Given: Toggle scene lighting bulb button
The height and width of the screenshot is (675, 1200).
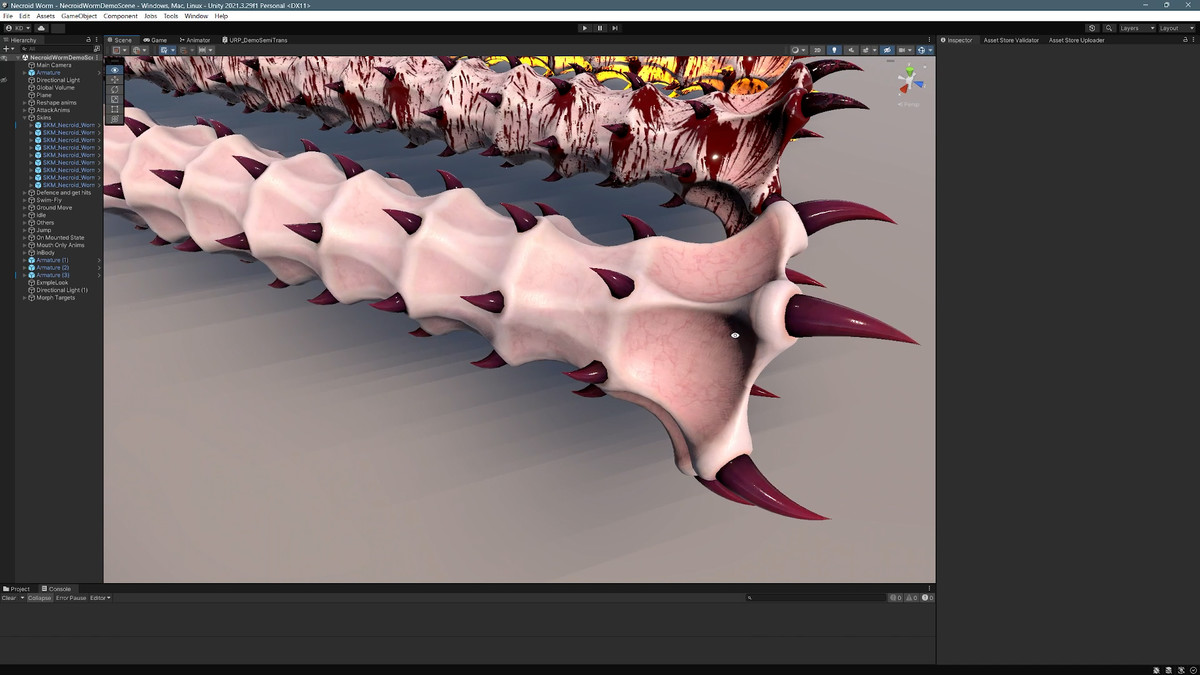Looking at the screenshot, I should pyautogui.click(x=834, y=50).
